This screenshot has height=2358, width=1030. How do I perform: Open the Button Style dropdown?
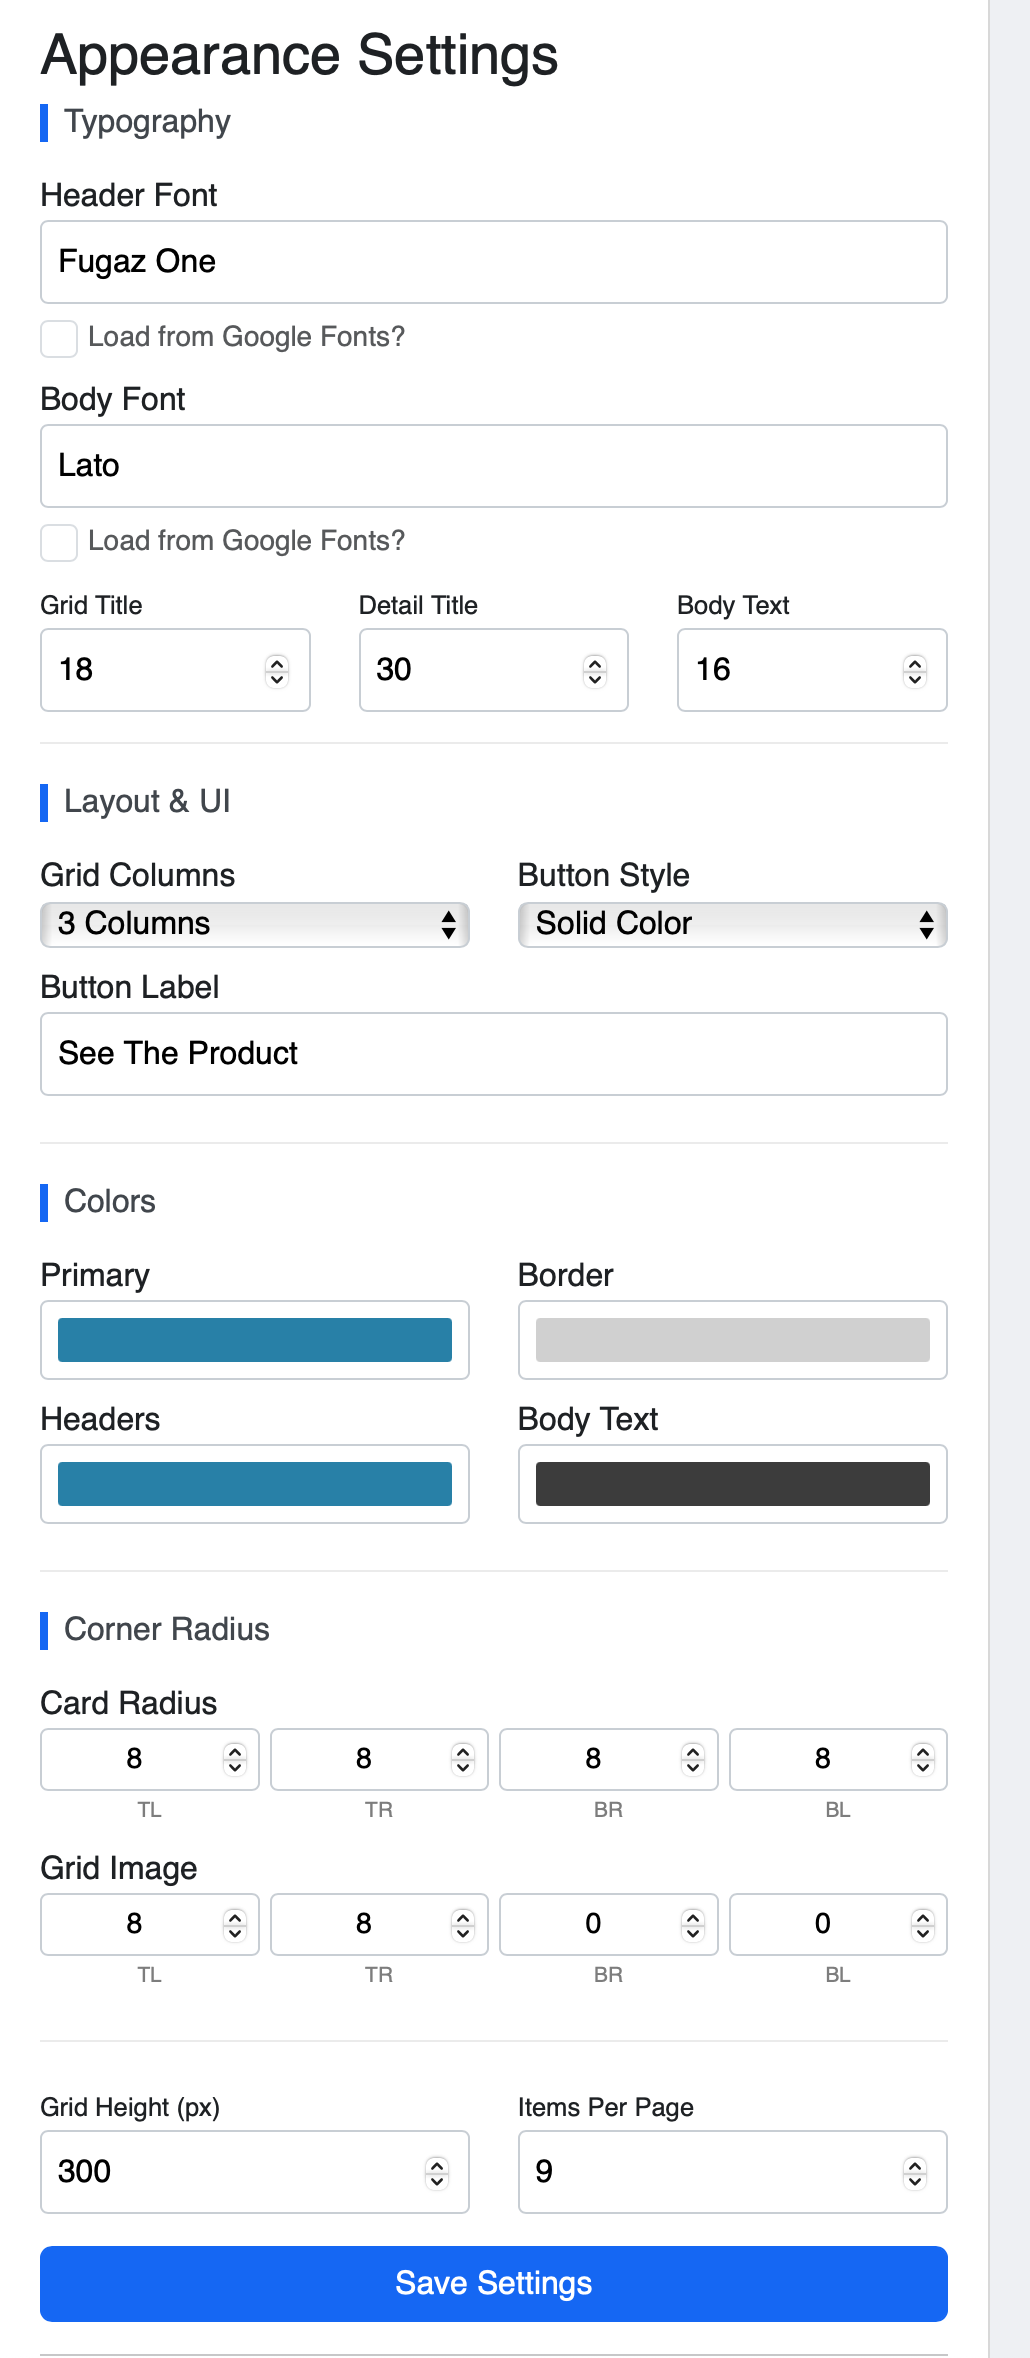click(732, 924)
